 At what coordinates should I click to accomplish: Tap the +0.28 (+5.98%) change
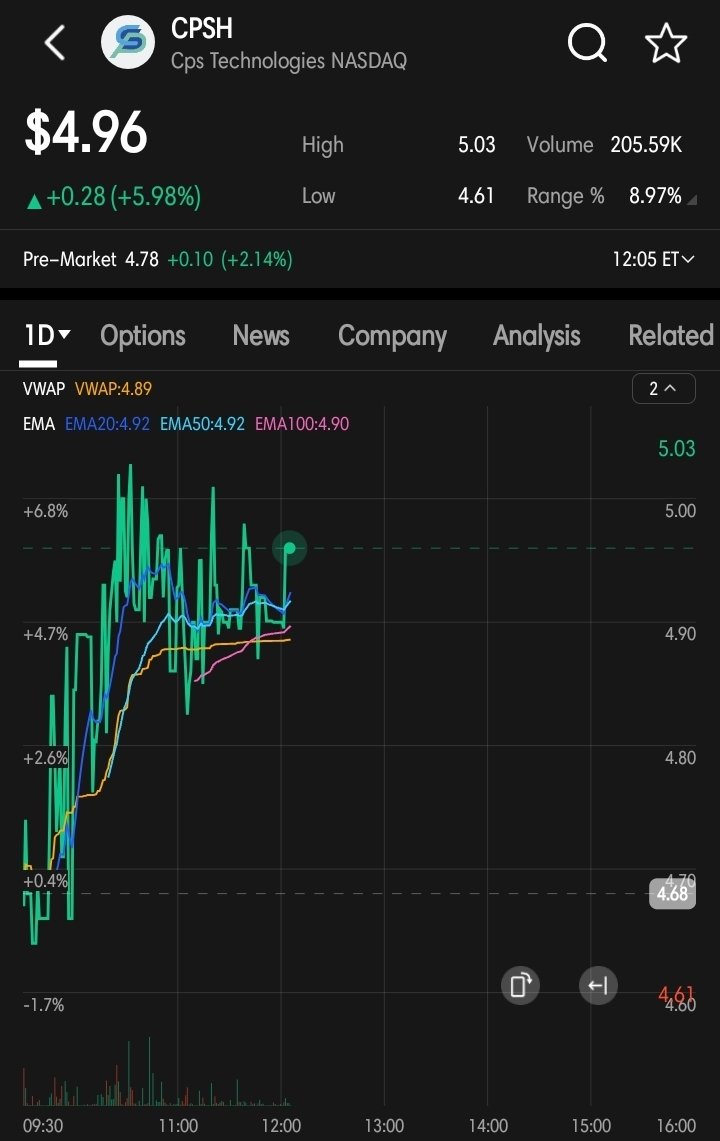tap(114, 196)
